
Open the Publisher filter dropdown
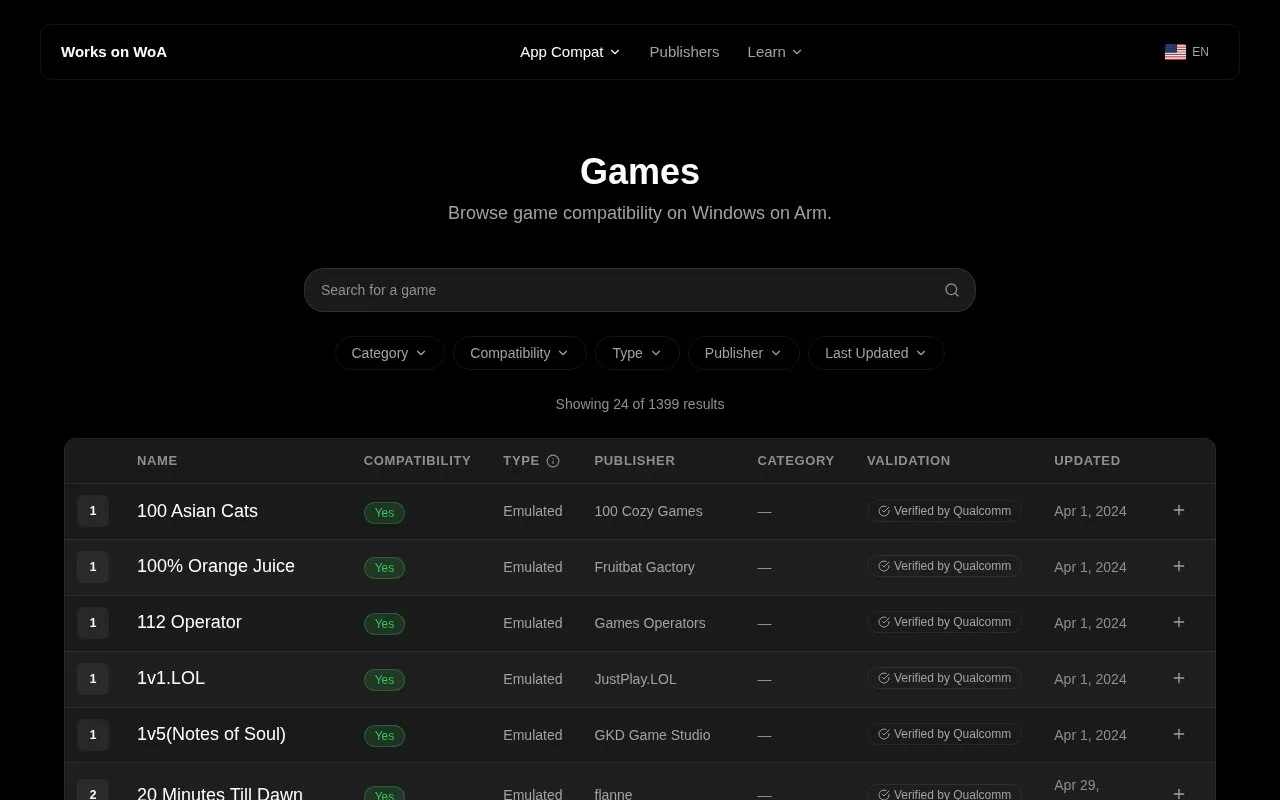(744, 353)
